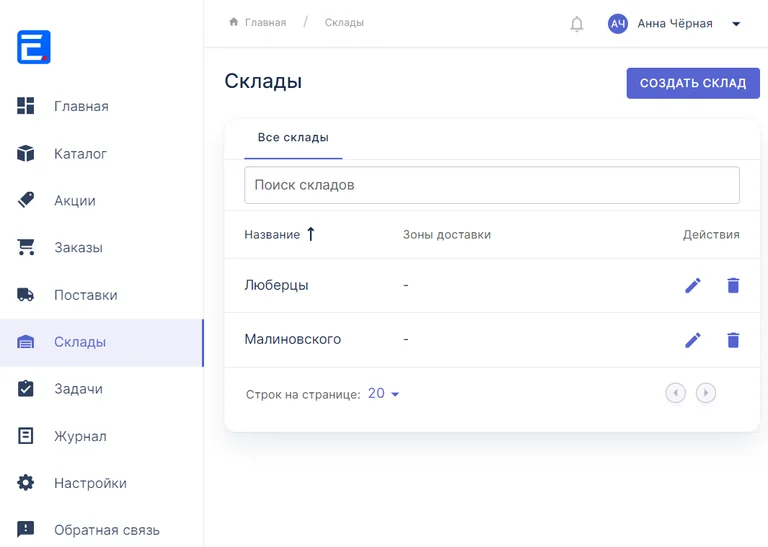
Task: Open rows per page dropdown showing 20
Action: (384, 393)
